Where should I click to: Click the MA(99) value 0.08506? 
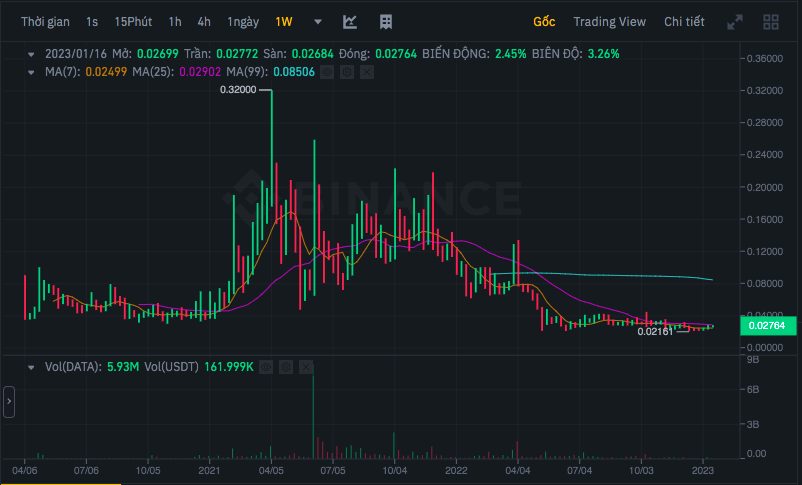pos(294,72)
